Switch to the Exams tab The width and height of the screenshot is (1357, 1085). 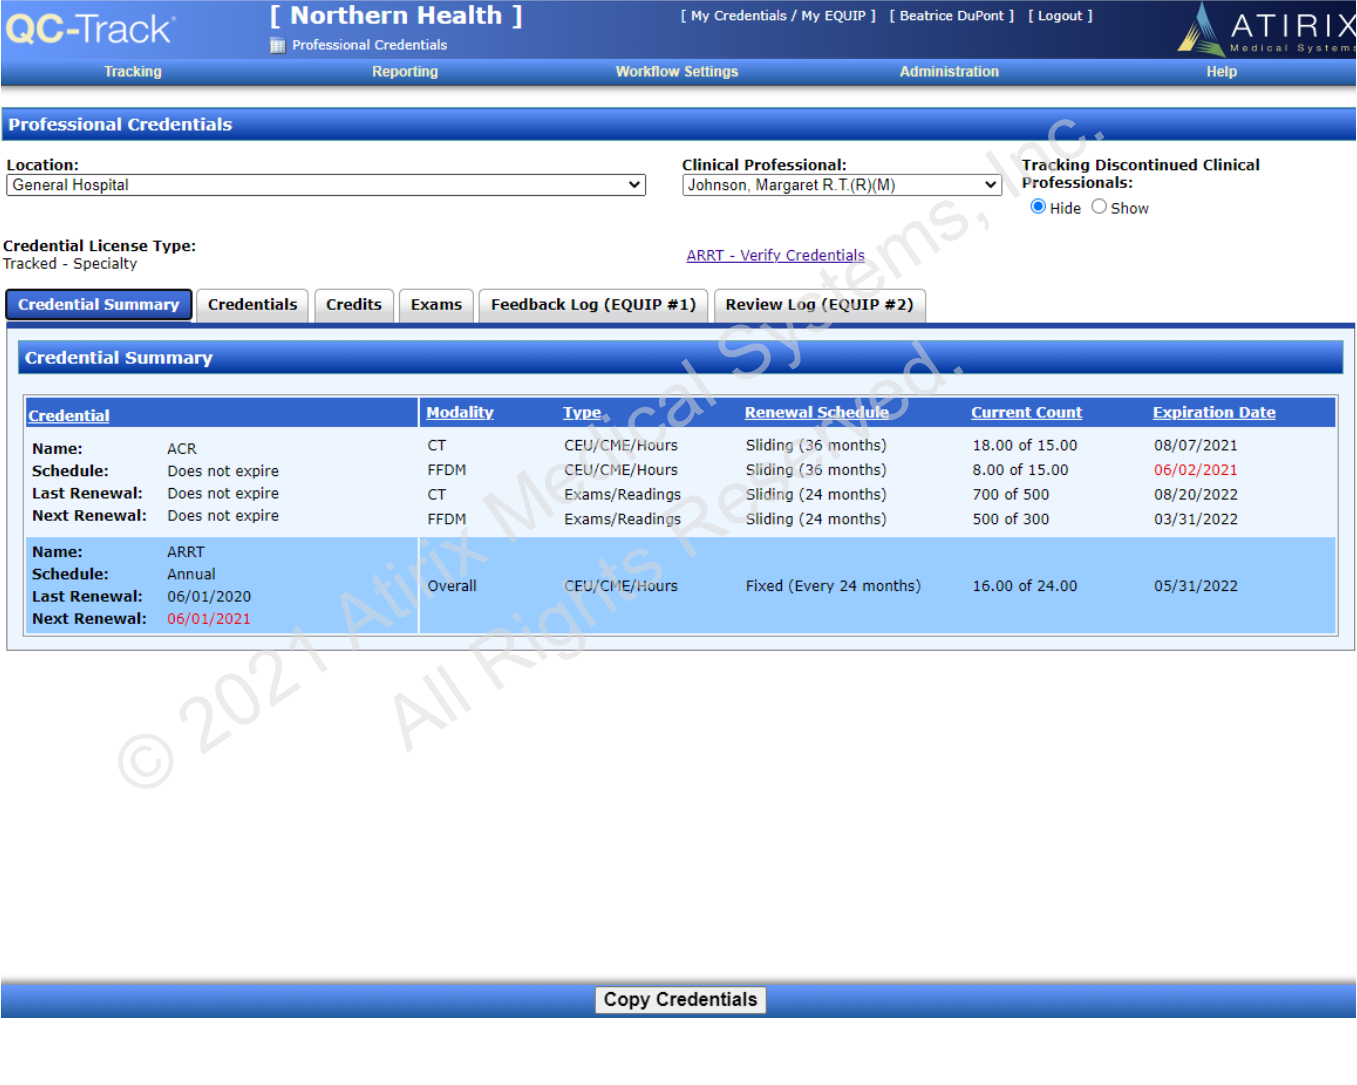(436, 305)
